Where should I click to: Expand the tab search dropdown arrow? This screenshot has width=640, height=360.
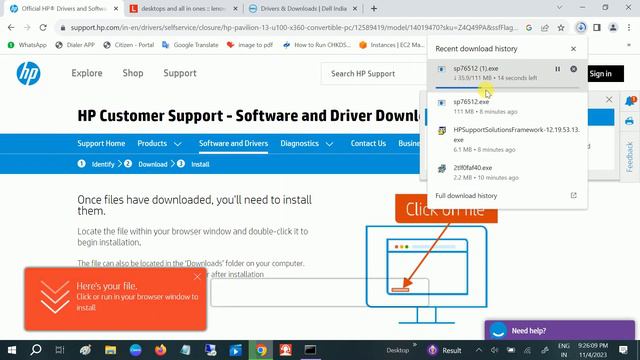pos(560,7)
